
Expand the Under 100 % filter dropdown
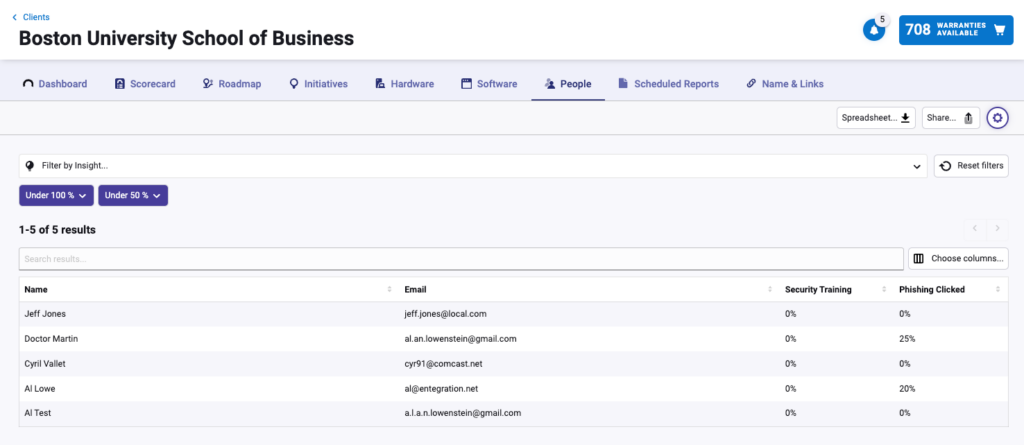tap(56, 195)
